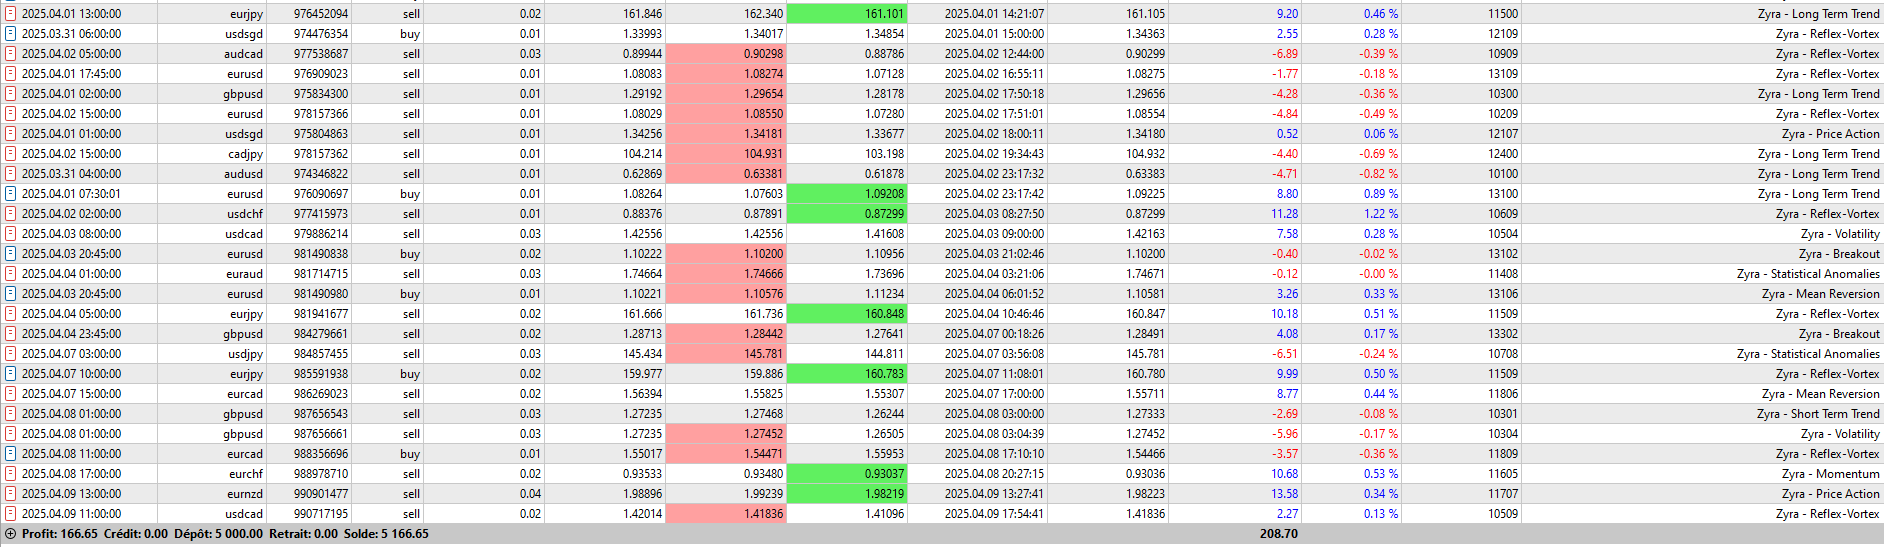Click the order icon of ticket 976909023 row
The image size is (1884, 547).
point(11,74)
